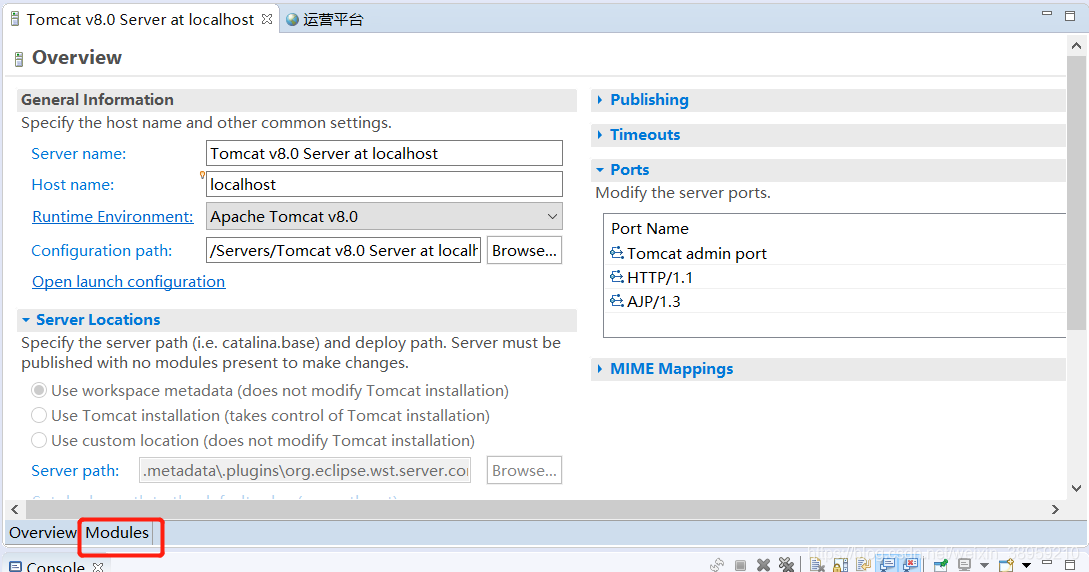This screenshot has width=1089, height=572.
Task: Select Use workspace metadata option
Action: tap(39, 390)
